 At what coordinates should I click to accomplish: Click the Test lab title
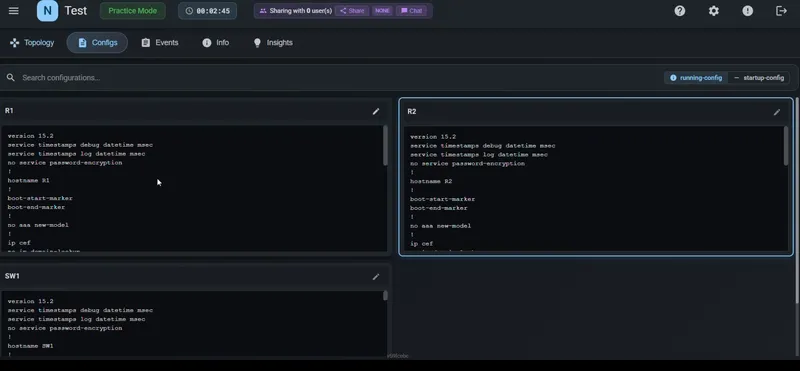tap(76, 11)
